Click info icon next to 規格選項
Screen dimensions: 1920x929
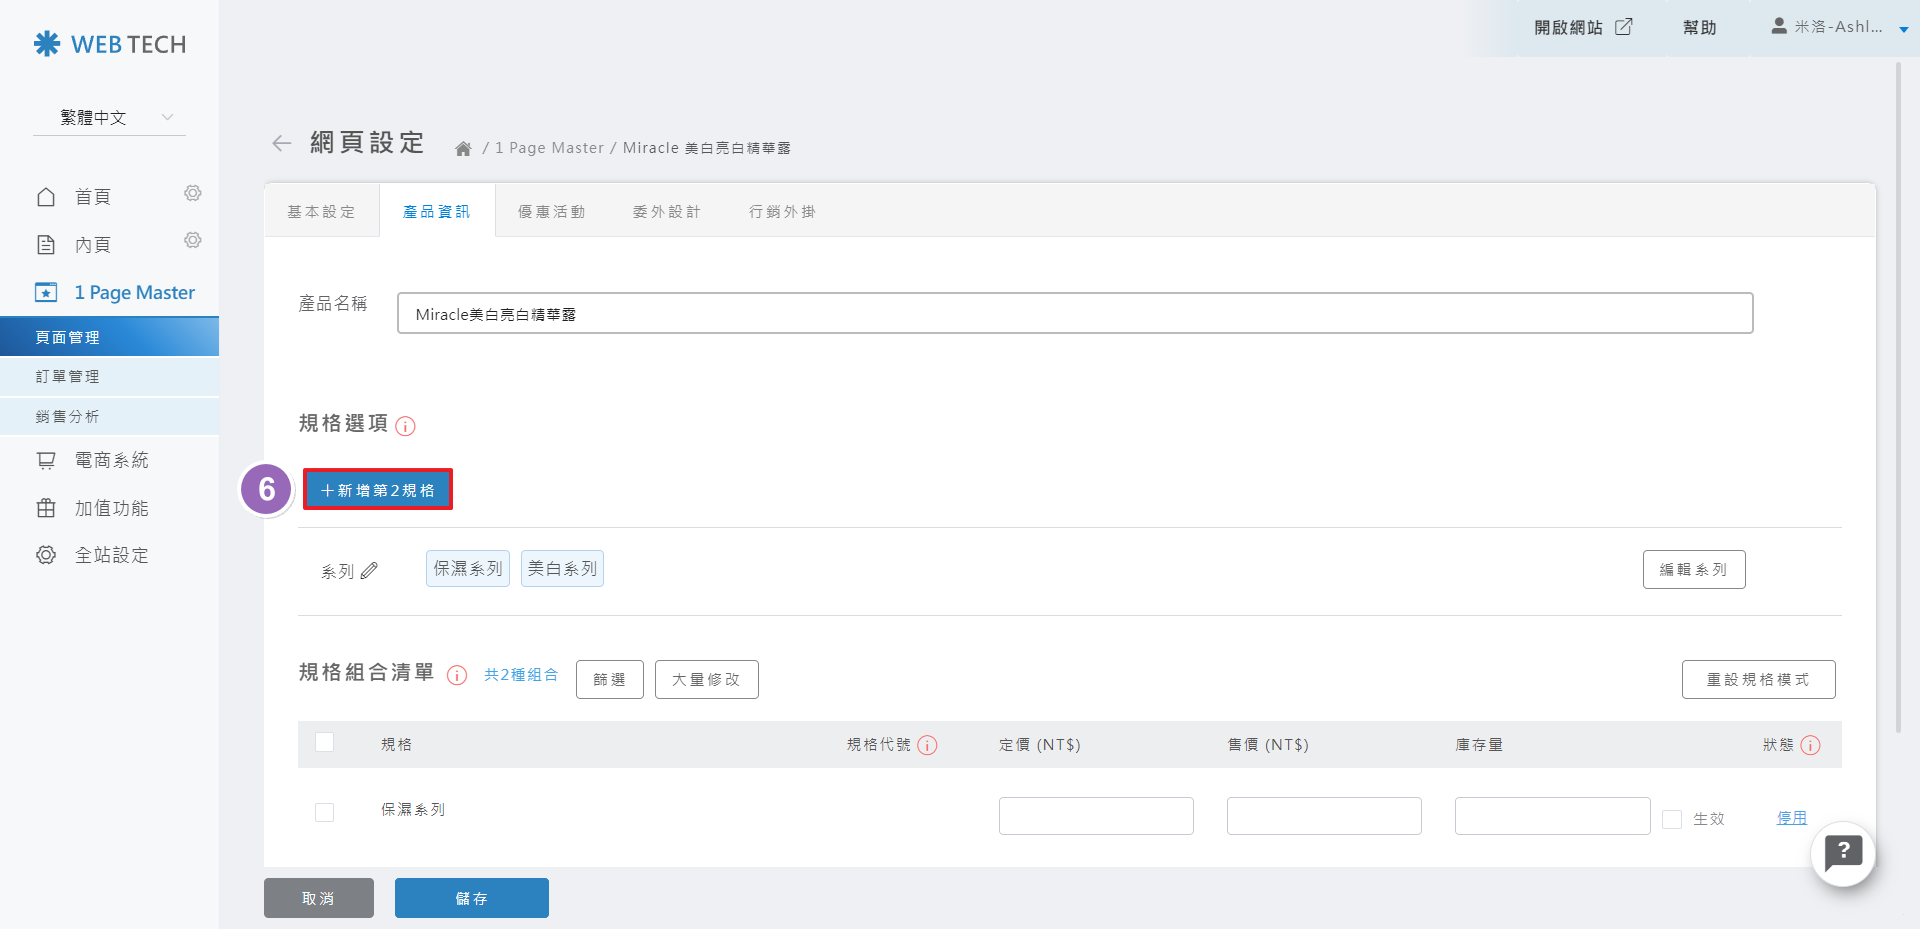[405, 426]
